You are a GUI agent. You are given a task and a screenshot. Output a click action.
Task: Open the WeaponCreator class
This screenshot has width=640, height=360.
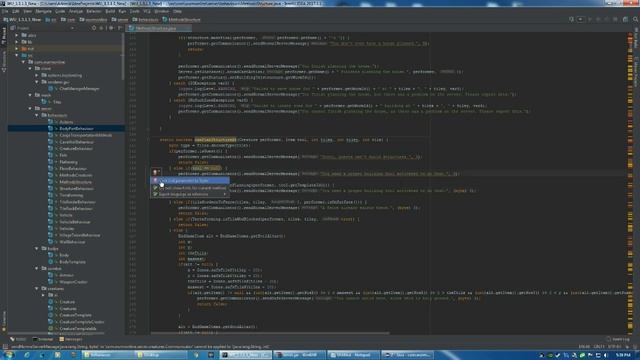click(73, 282)
